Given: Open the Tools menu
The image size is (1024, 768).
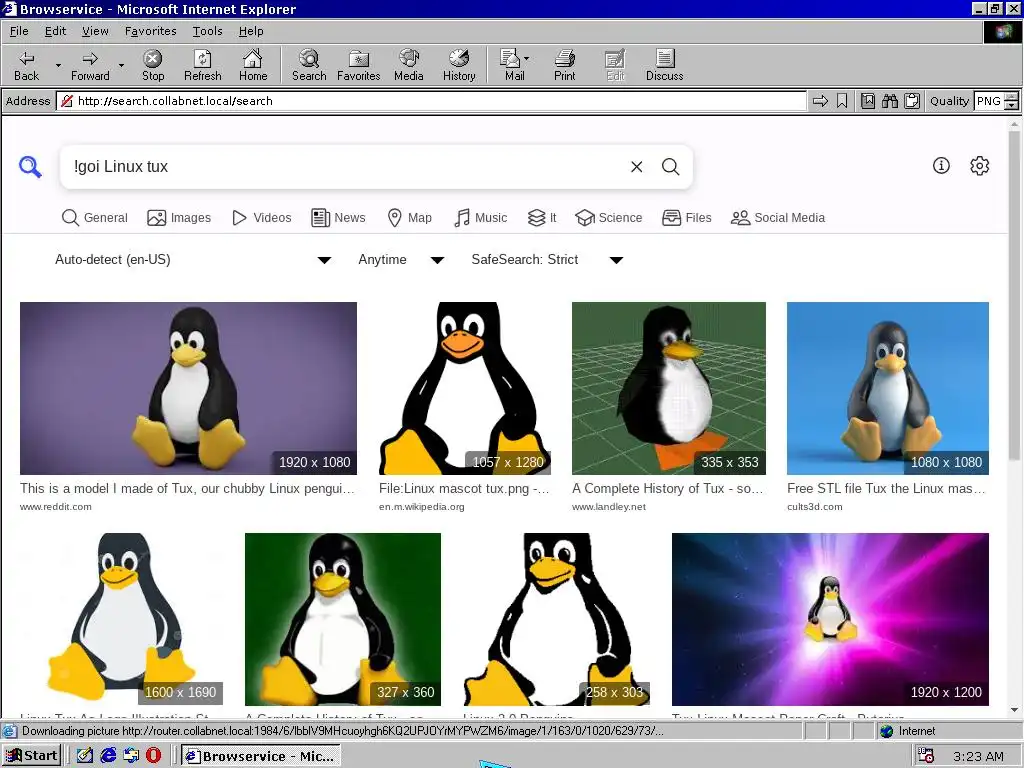Looking at the screenshot, I should [207, 31].
